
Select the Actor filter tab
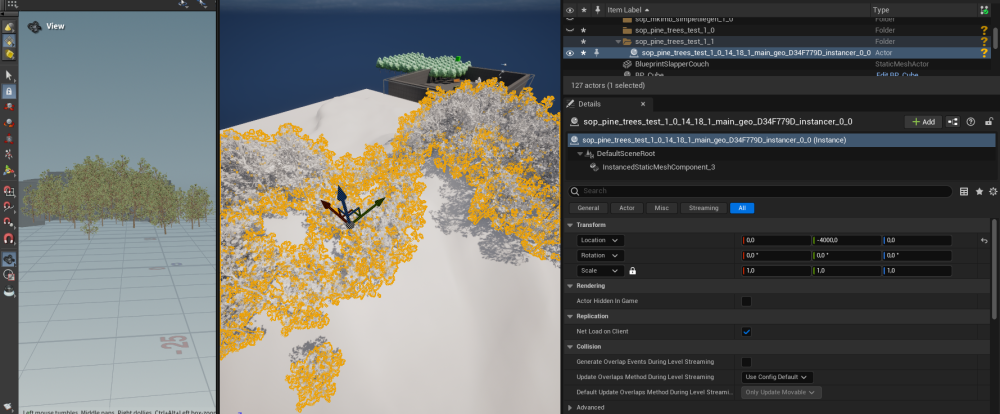(627, 208)
